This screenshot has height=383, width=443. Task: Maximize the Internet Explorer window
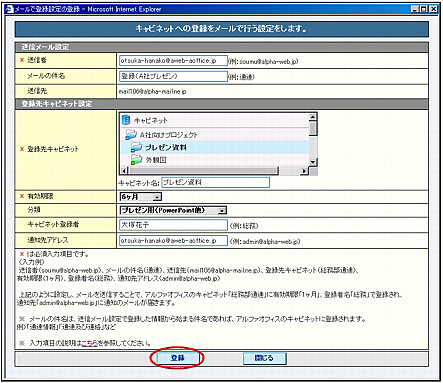[x=424, y=9]
